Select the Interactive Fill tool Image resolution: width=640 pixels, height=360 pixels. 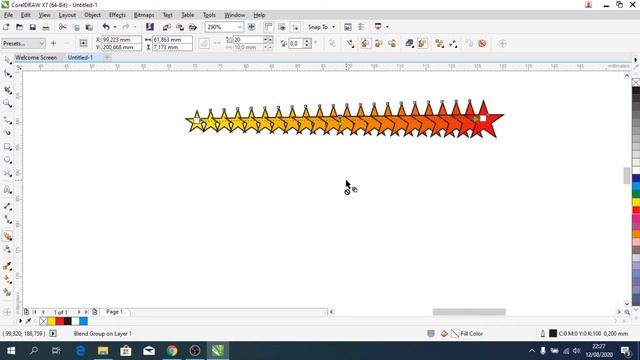point(7,280)
